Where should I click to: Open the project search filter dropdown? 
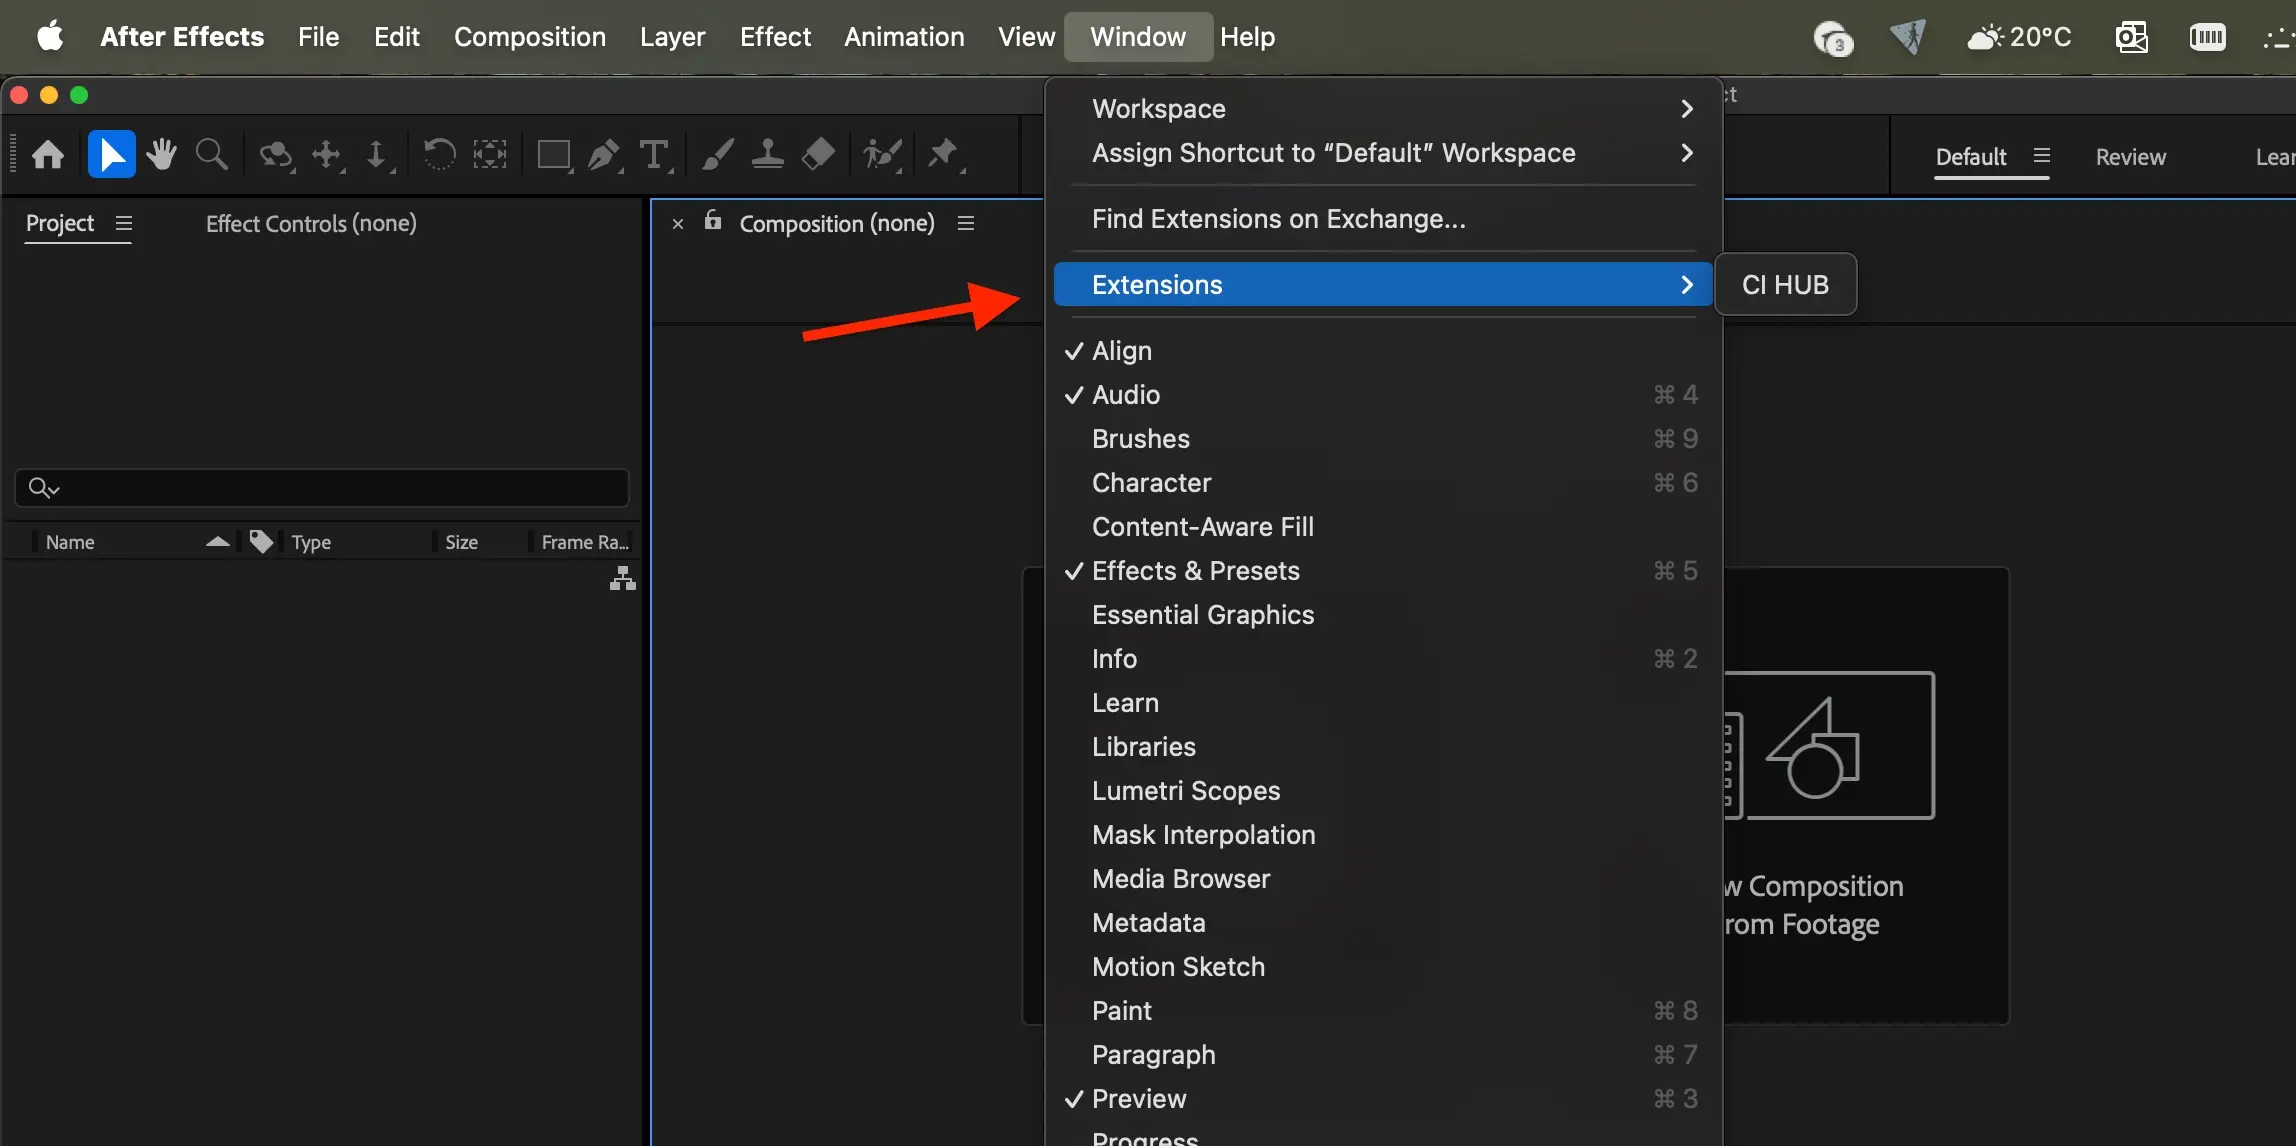(x=44, y=488)
